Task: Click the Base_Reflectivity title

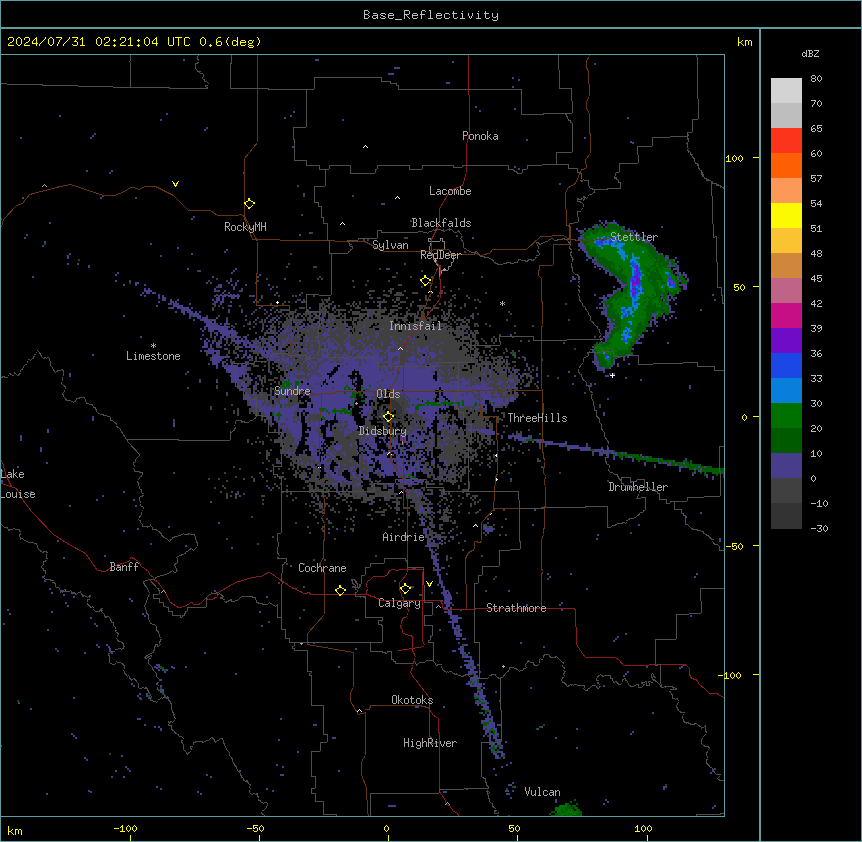Action: [x=431, y=15]
